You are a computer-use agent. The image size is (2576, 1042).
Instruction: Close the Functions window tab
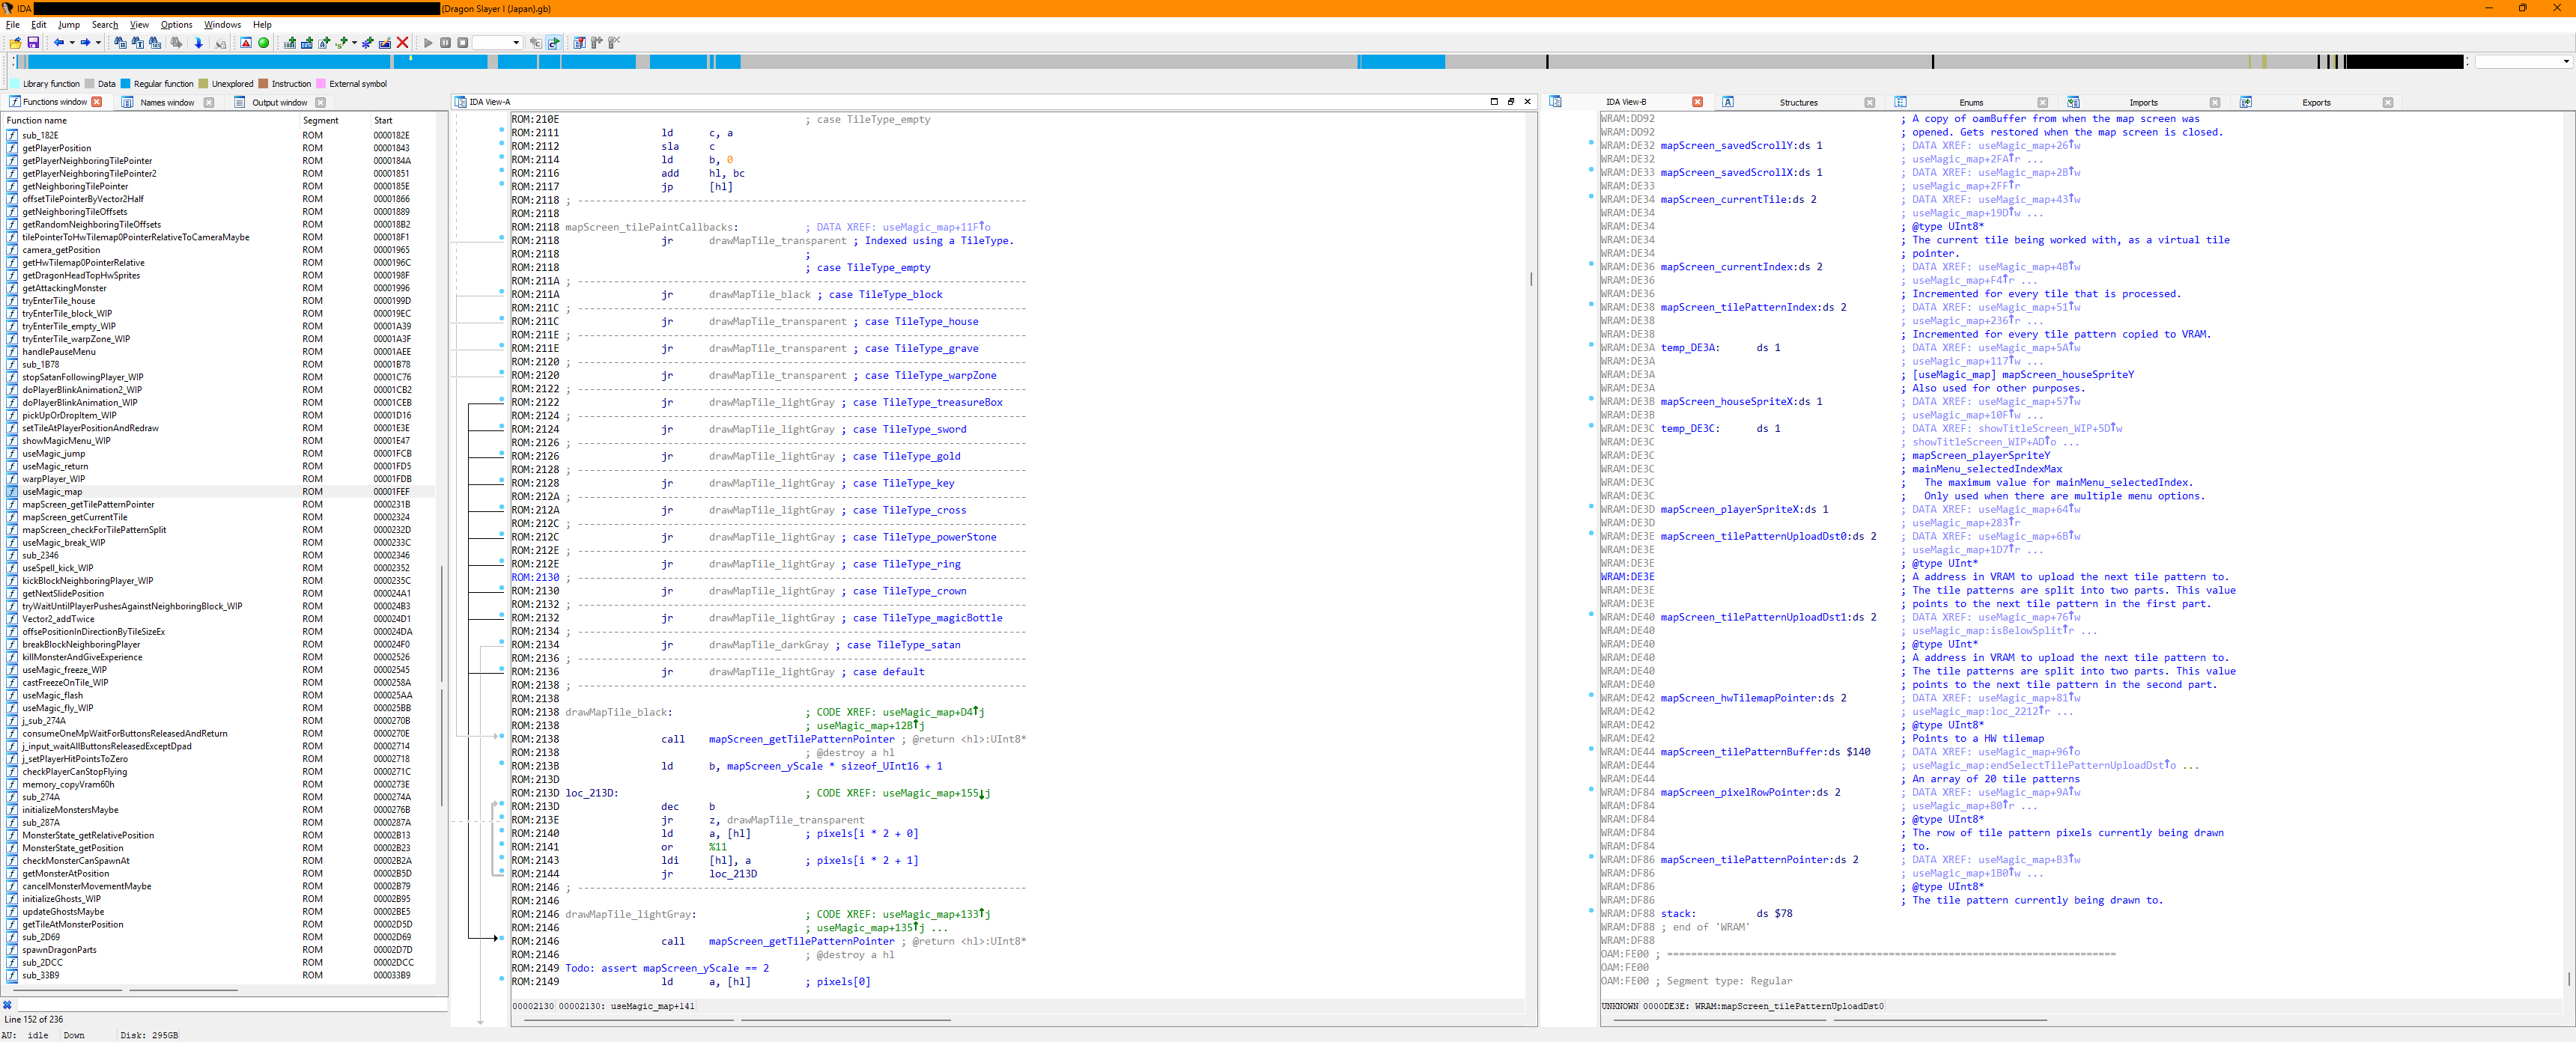coord(97,102)
